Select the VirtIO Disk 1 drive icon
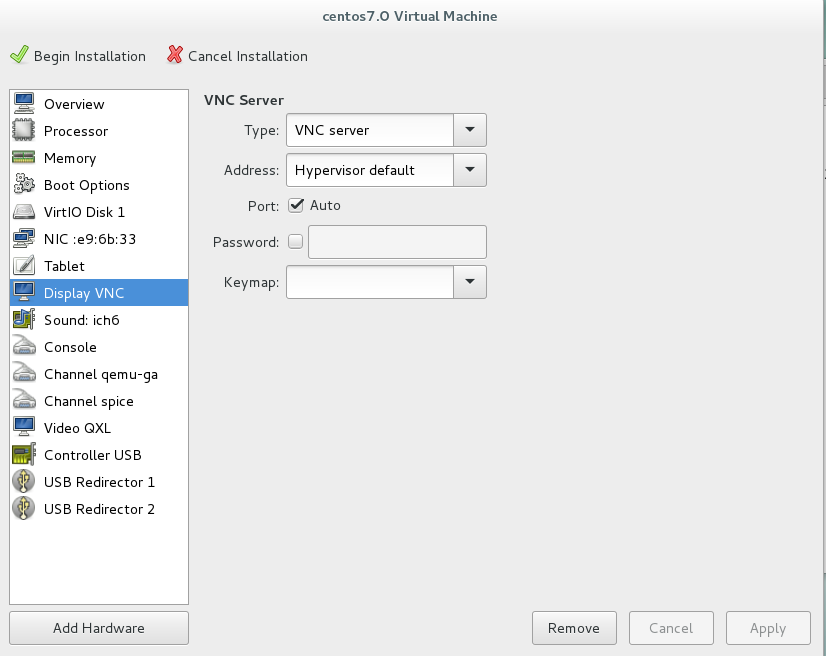Screen dimensions: 826x656 pyautogui.click(x=24, y=212)
